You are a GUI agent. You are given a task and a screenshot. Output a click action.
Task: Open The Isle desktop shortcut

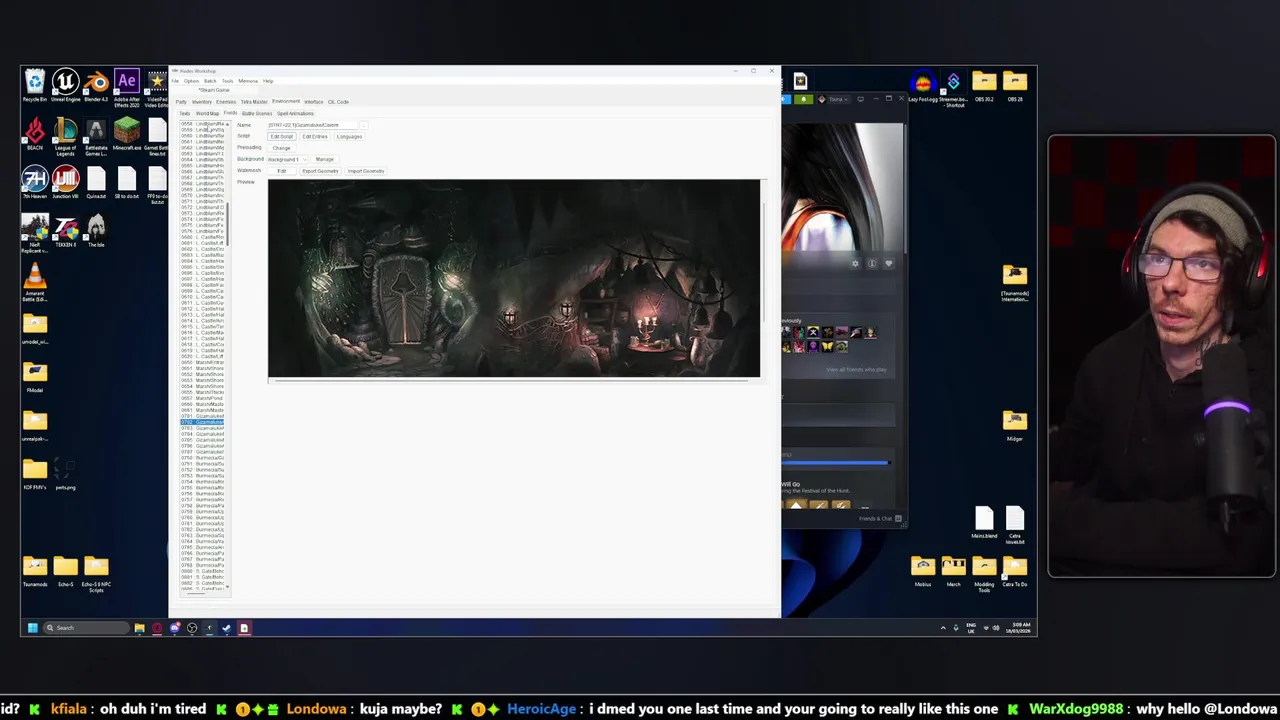coord(96,230)
